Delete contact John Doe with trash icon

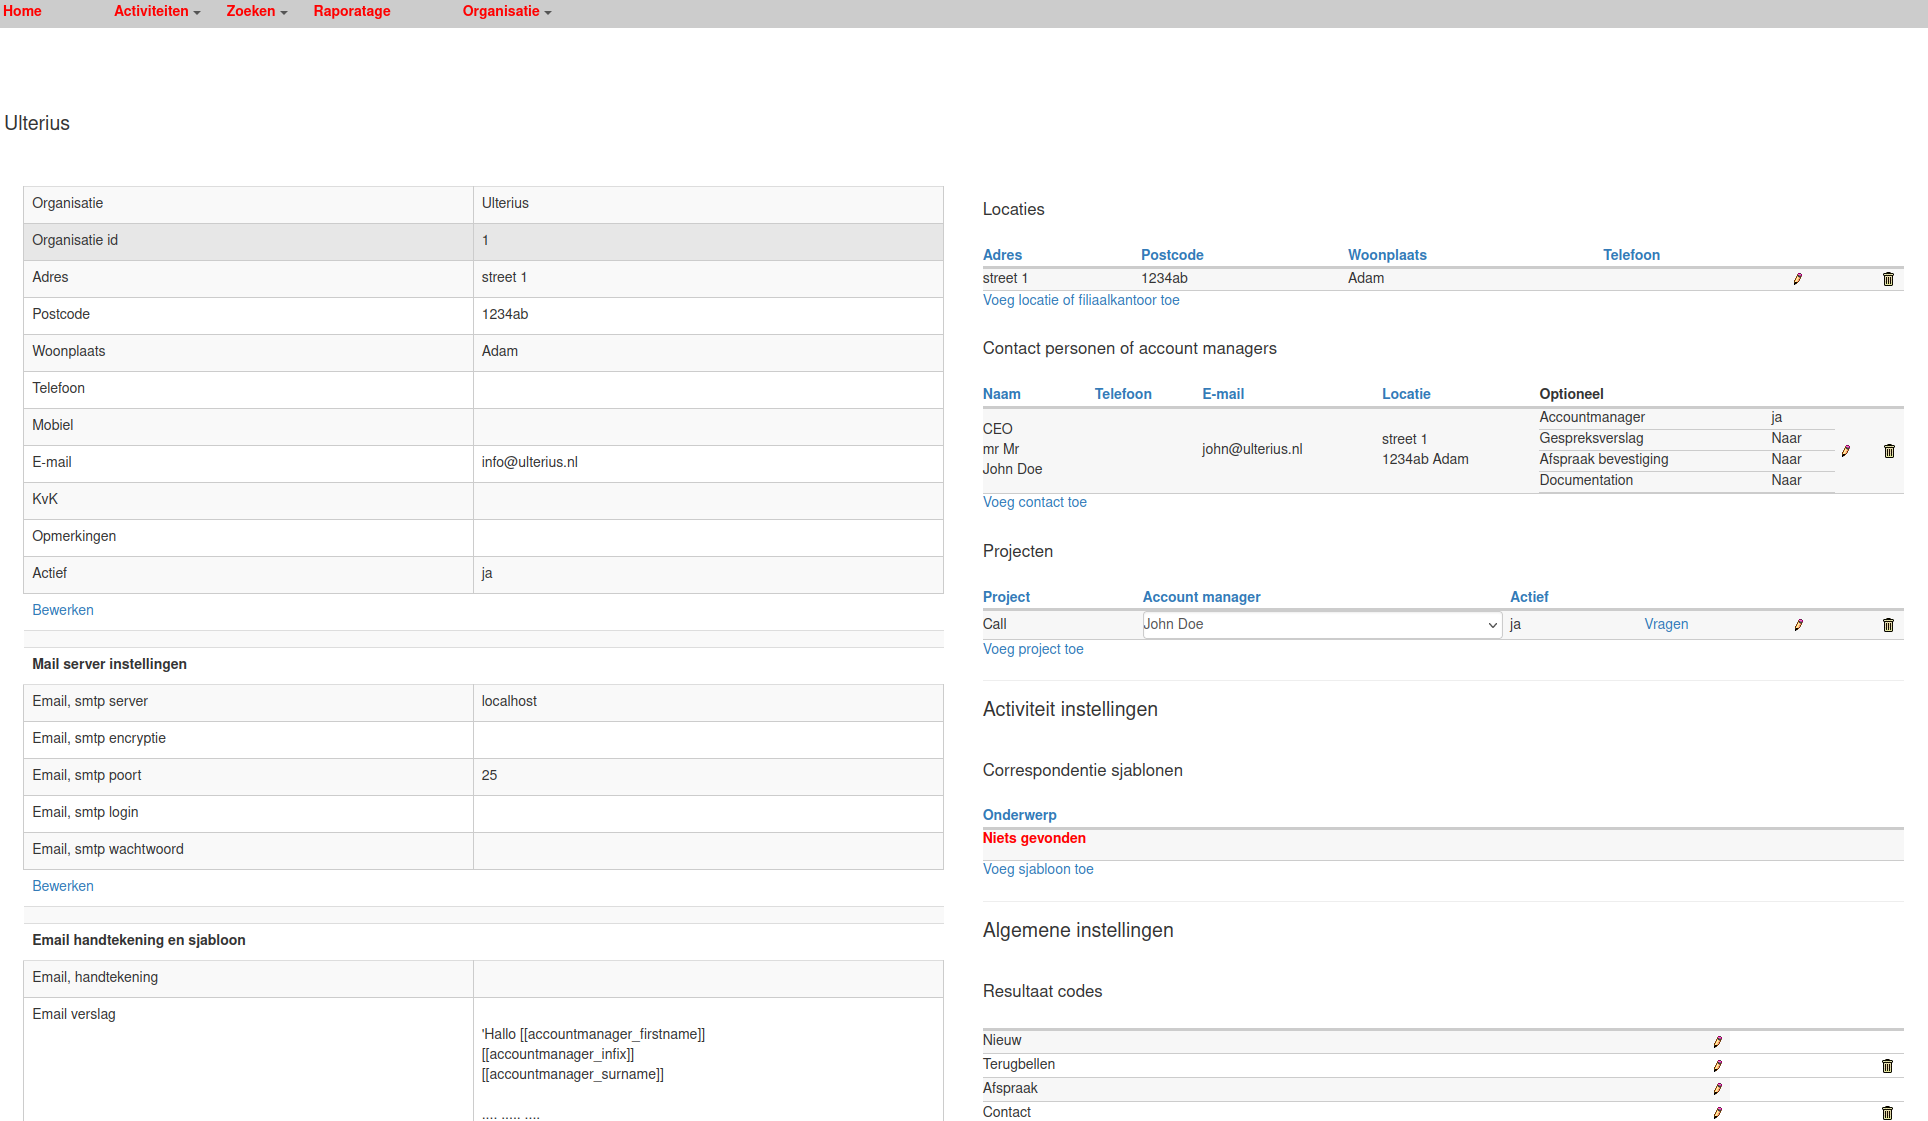[x=1889, y=451]
